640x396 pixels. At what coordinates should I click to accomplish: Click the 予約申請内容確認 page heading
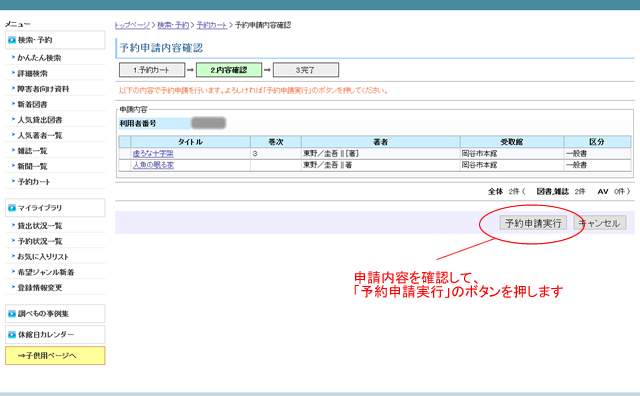tap(161, 48)
